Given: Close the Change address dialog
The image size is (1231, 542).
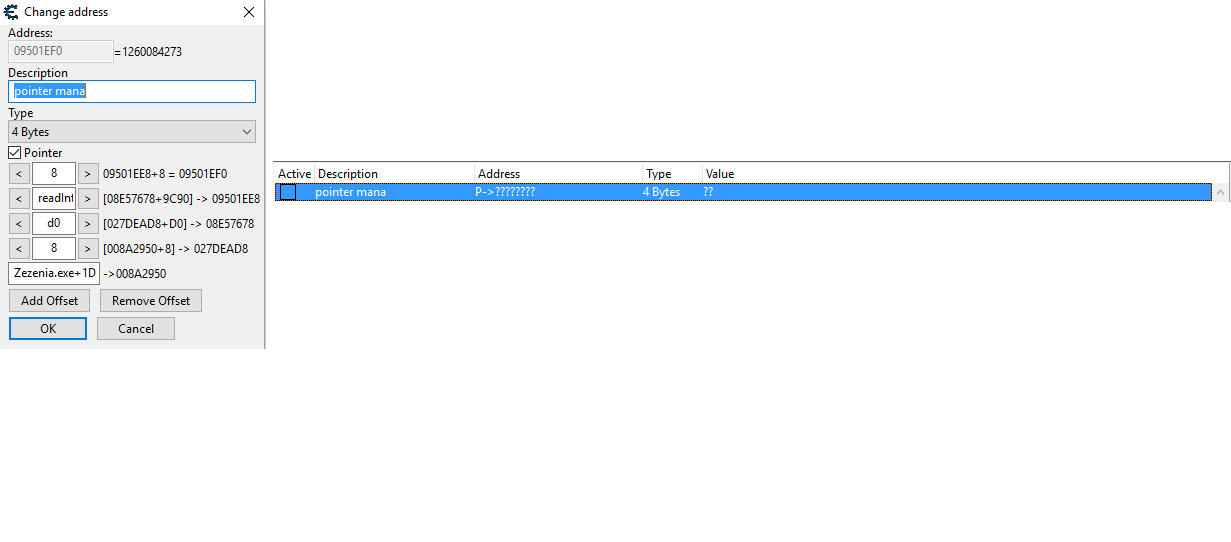Looking at the screenshot, I should click(249, 12).
